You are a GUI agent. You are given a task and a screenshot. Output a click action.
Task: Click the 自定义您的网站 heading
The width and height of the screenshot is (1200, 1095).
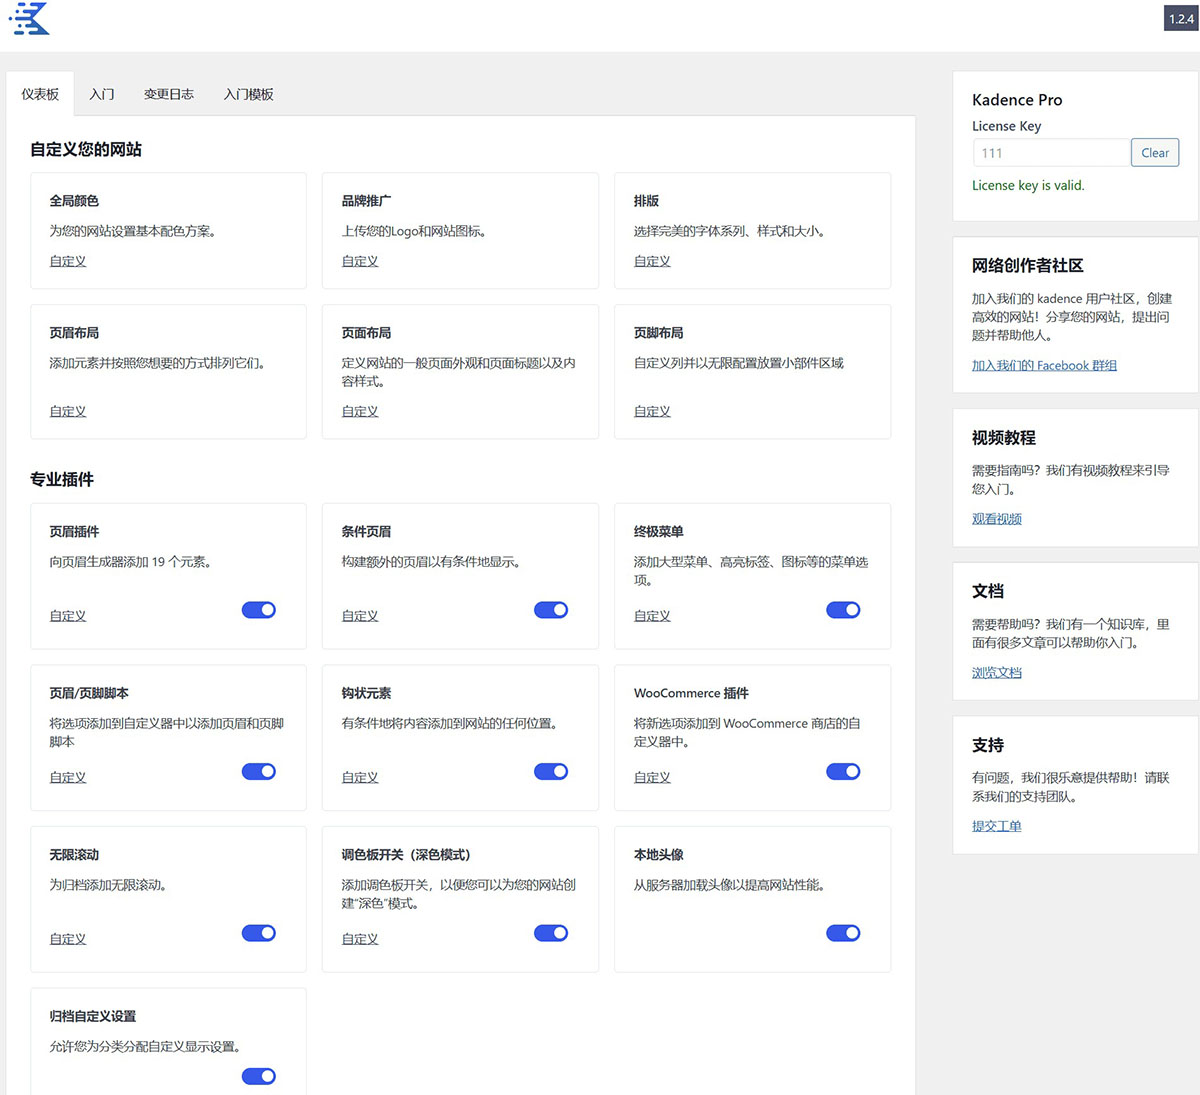[86, 150]
